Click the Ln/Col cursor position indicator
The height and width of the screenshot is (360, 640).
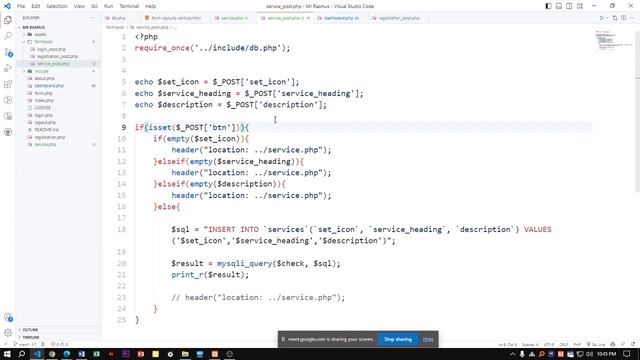pyautogui.click(x=507, y=345)
